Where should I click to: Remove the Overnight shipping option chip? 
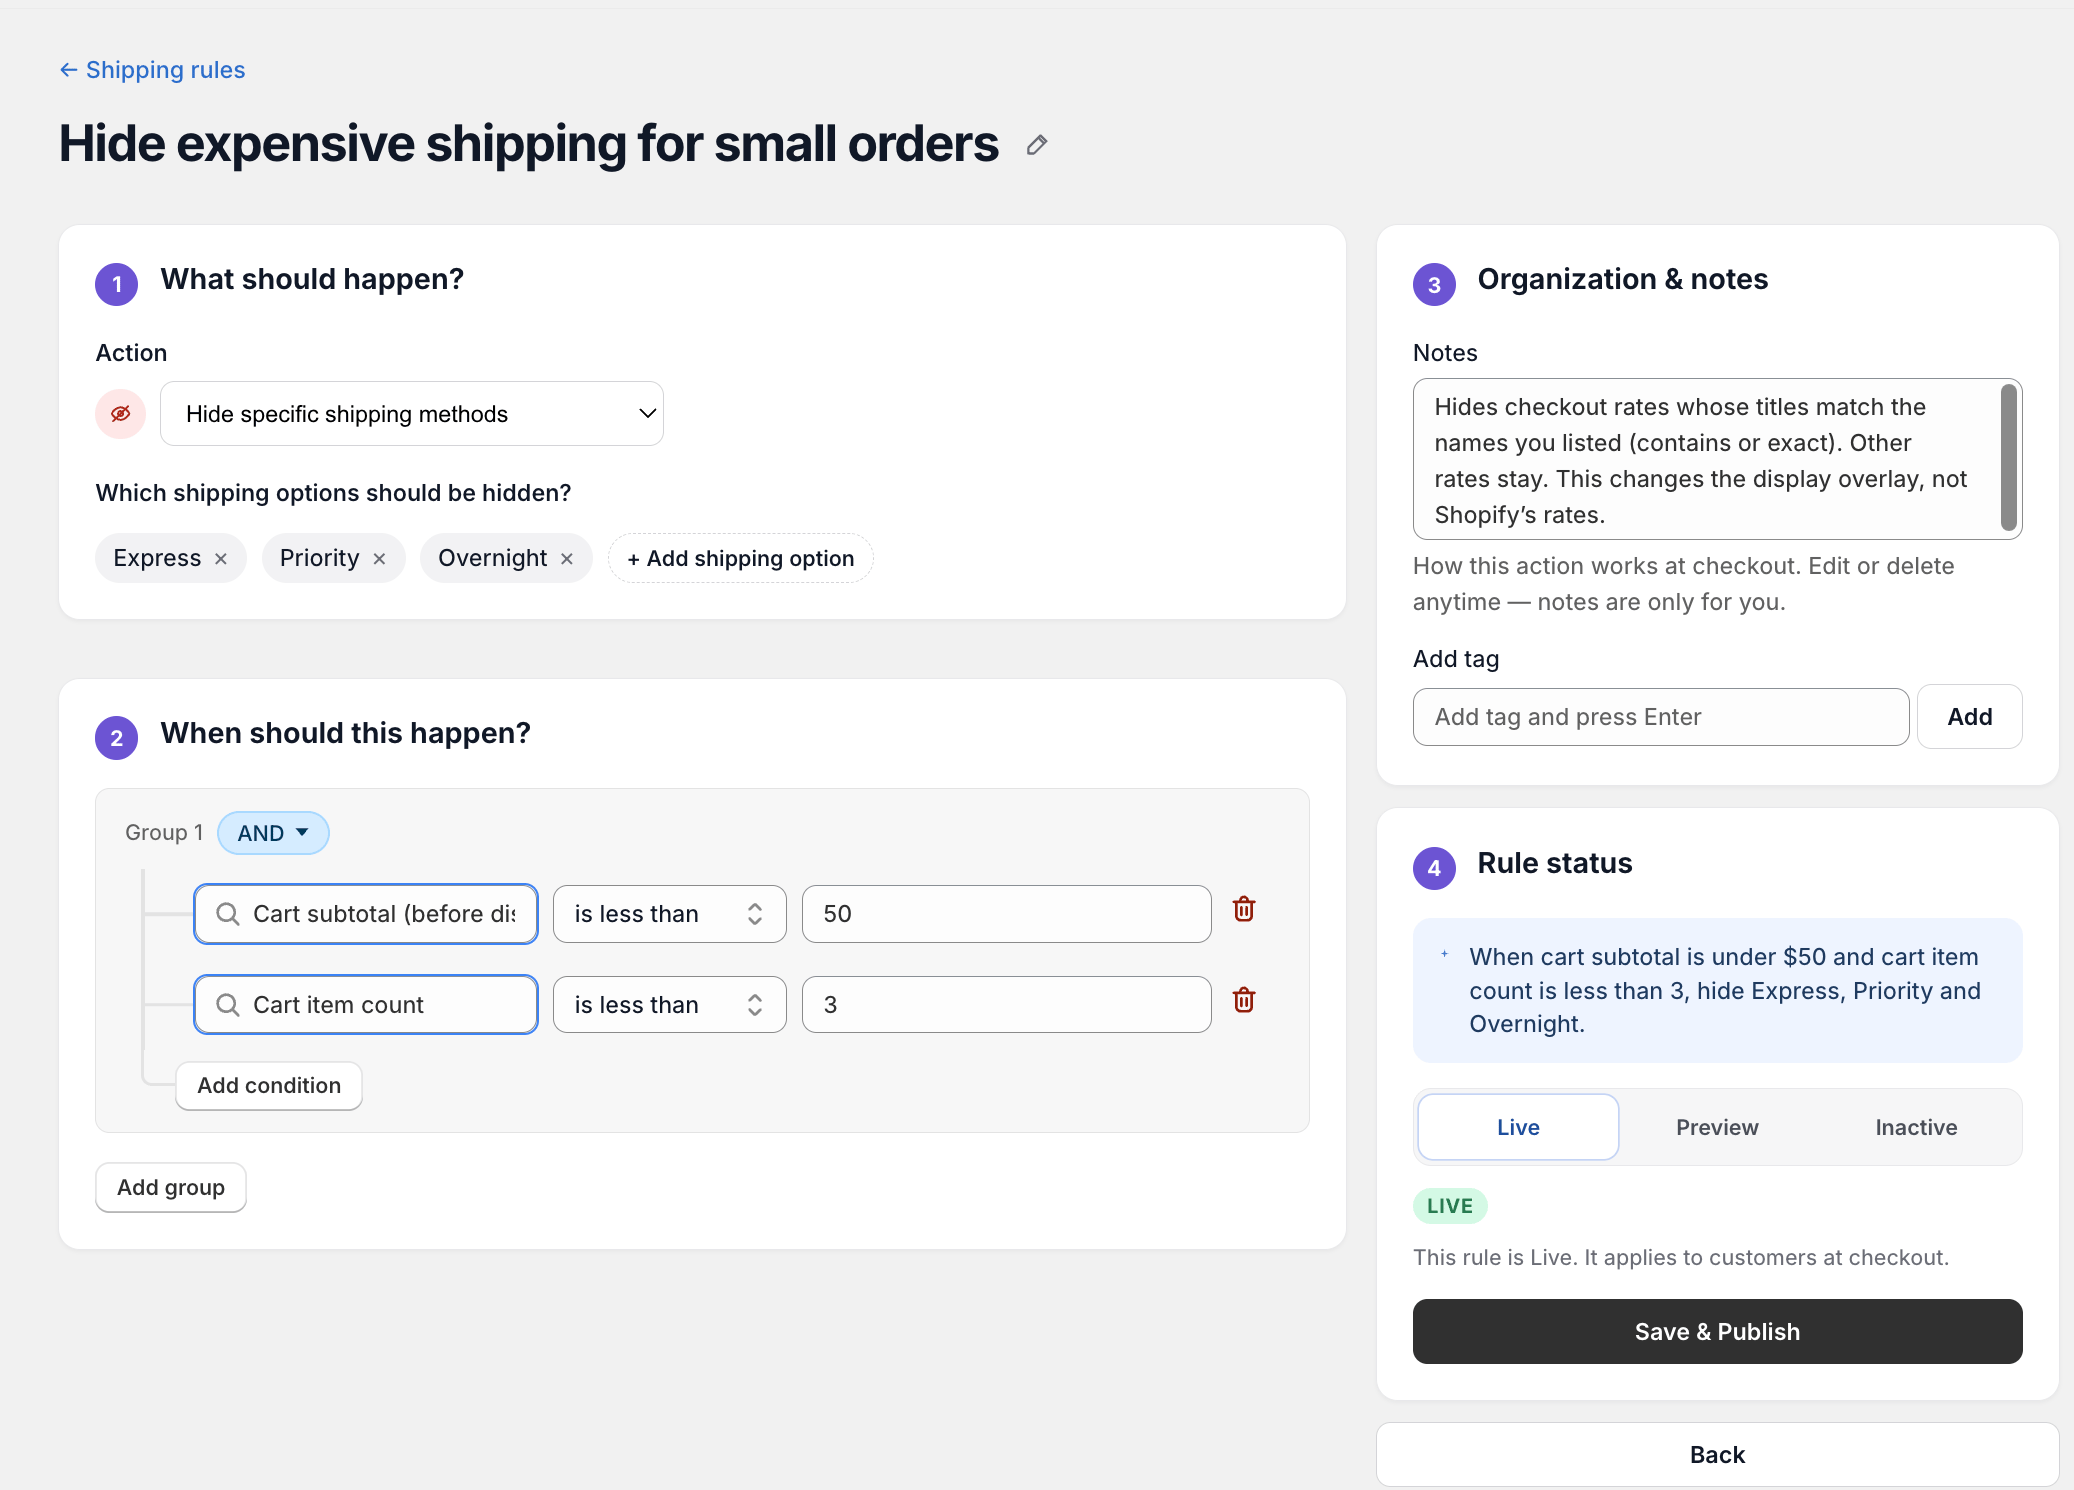coord(567,559)
